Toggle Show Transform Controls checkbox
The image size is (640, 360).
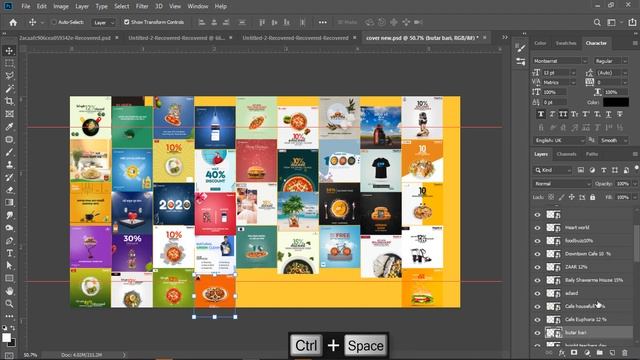pyautogui.click(x=127, y=22)
